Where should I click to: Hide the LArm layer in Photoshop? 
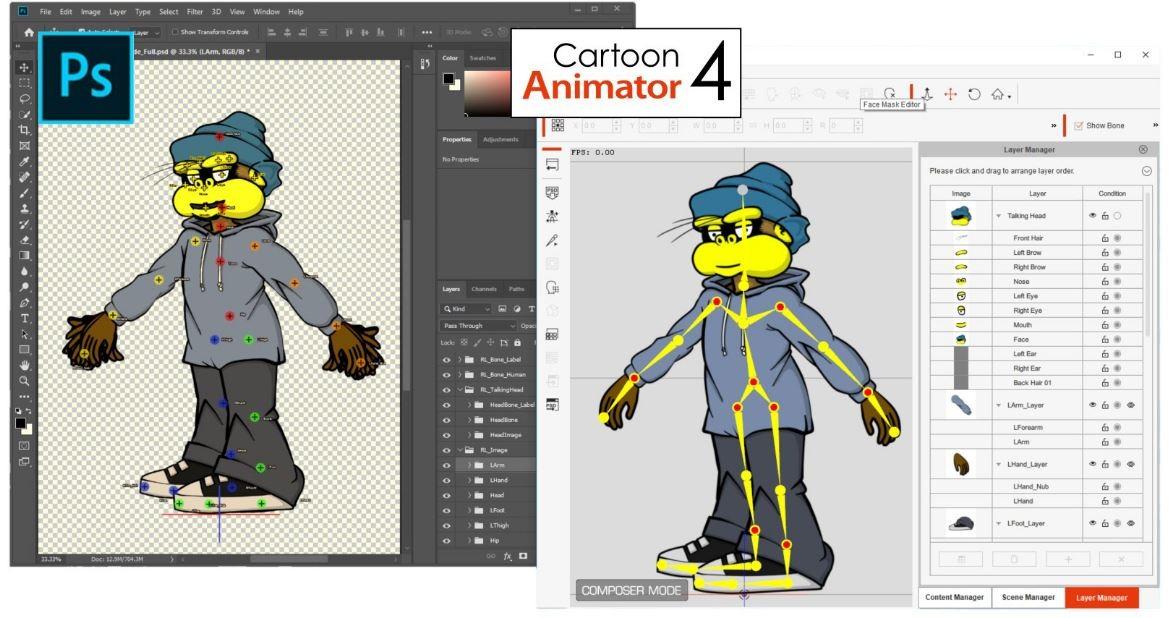coord(447,465)
